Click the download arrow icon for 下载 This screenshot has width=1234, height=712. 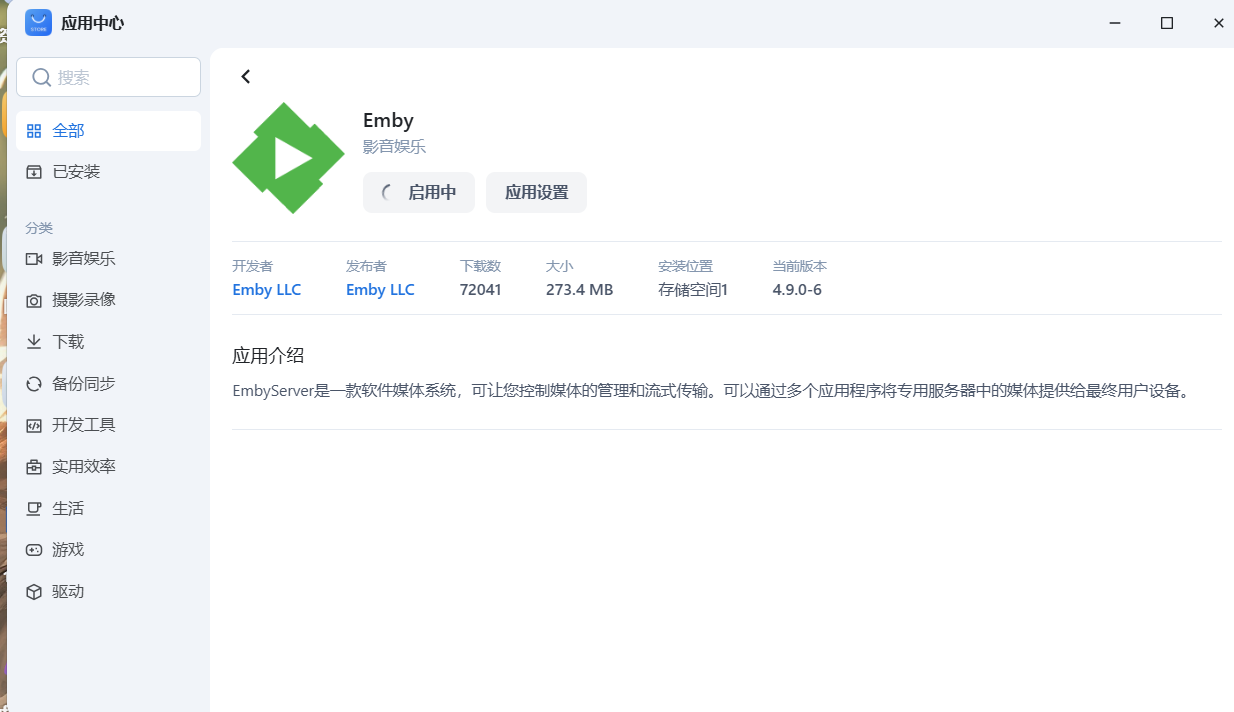(34, 342)
